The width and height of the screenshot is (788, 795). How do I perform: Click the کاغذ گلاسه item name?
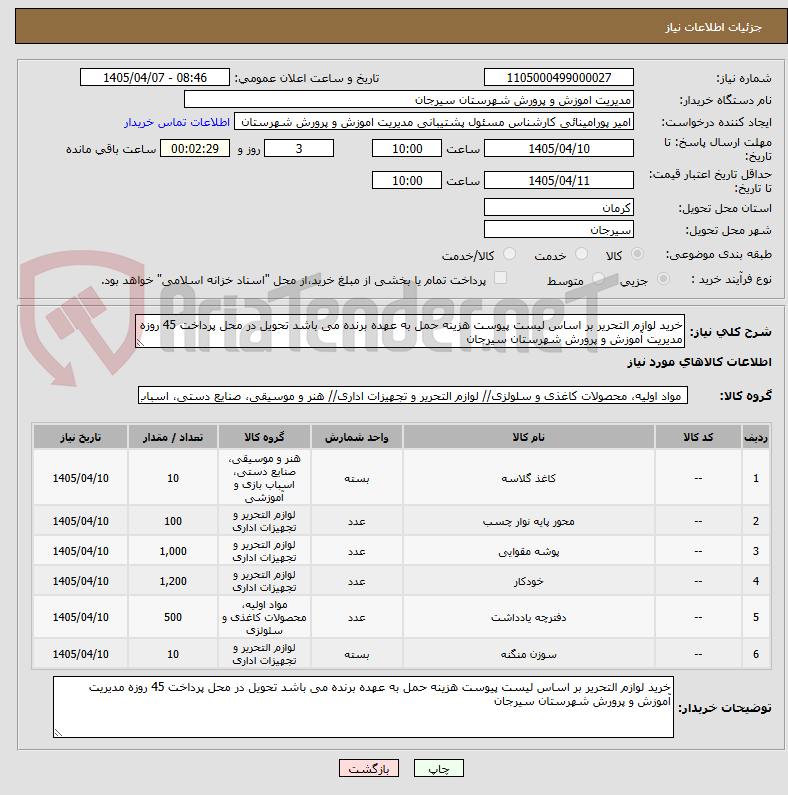click(x=528, y=478)
